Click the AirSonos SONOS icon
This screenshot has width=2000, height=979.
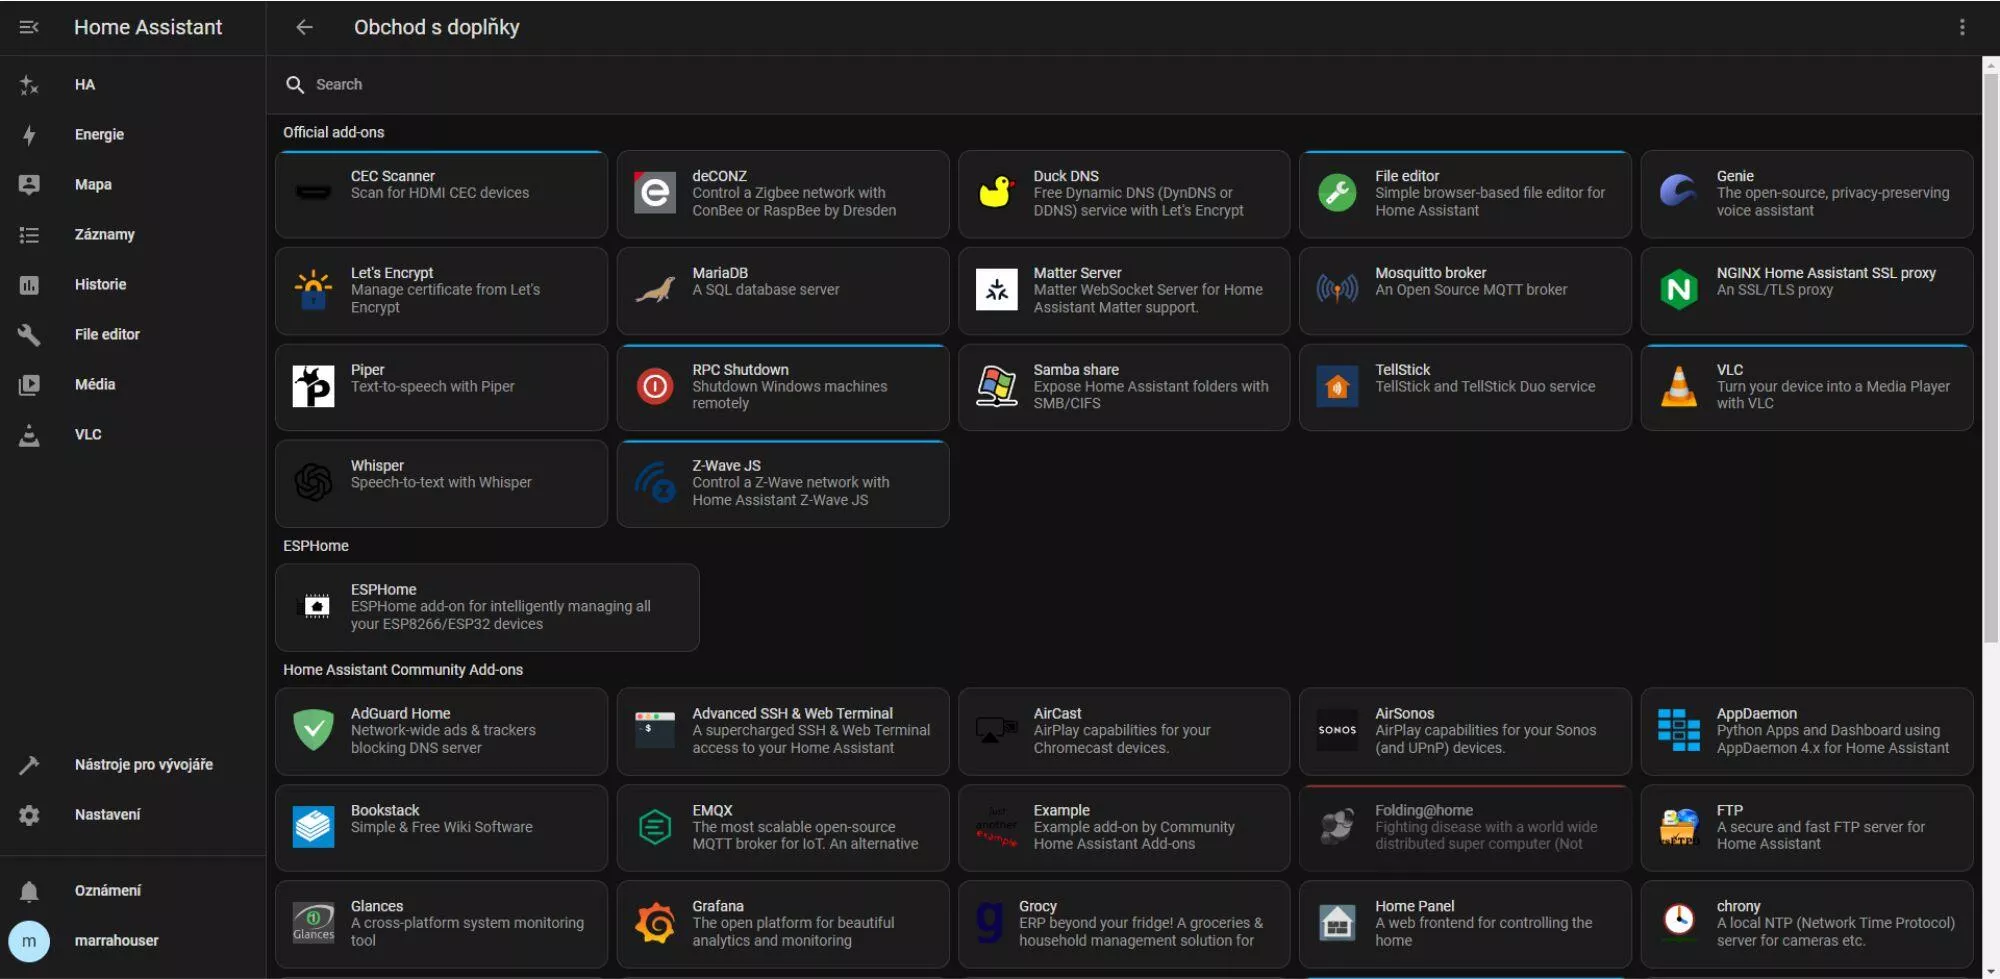click(1337, 730)
